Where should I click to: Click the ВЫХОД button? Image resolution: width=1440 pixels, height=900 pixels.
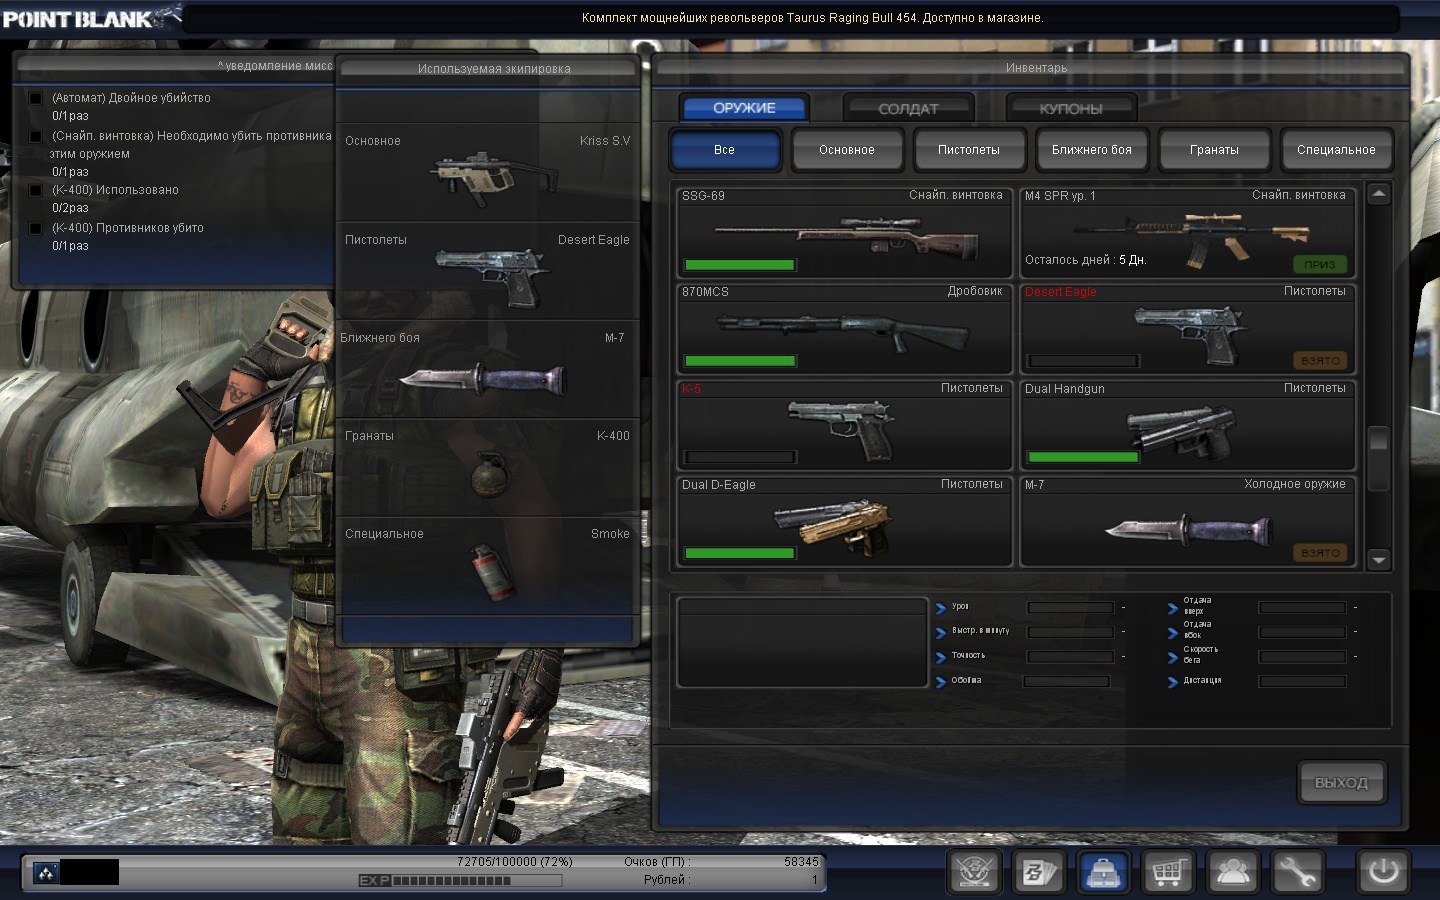(x=1341, y=782)
